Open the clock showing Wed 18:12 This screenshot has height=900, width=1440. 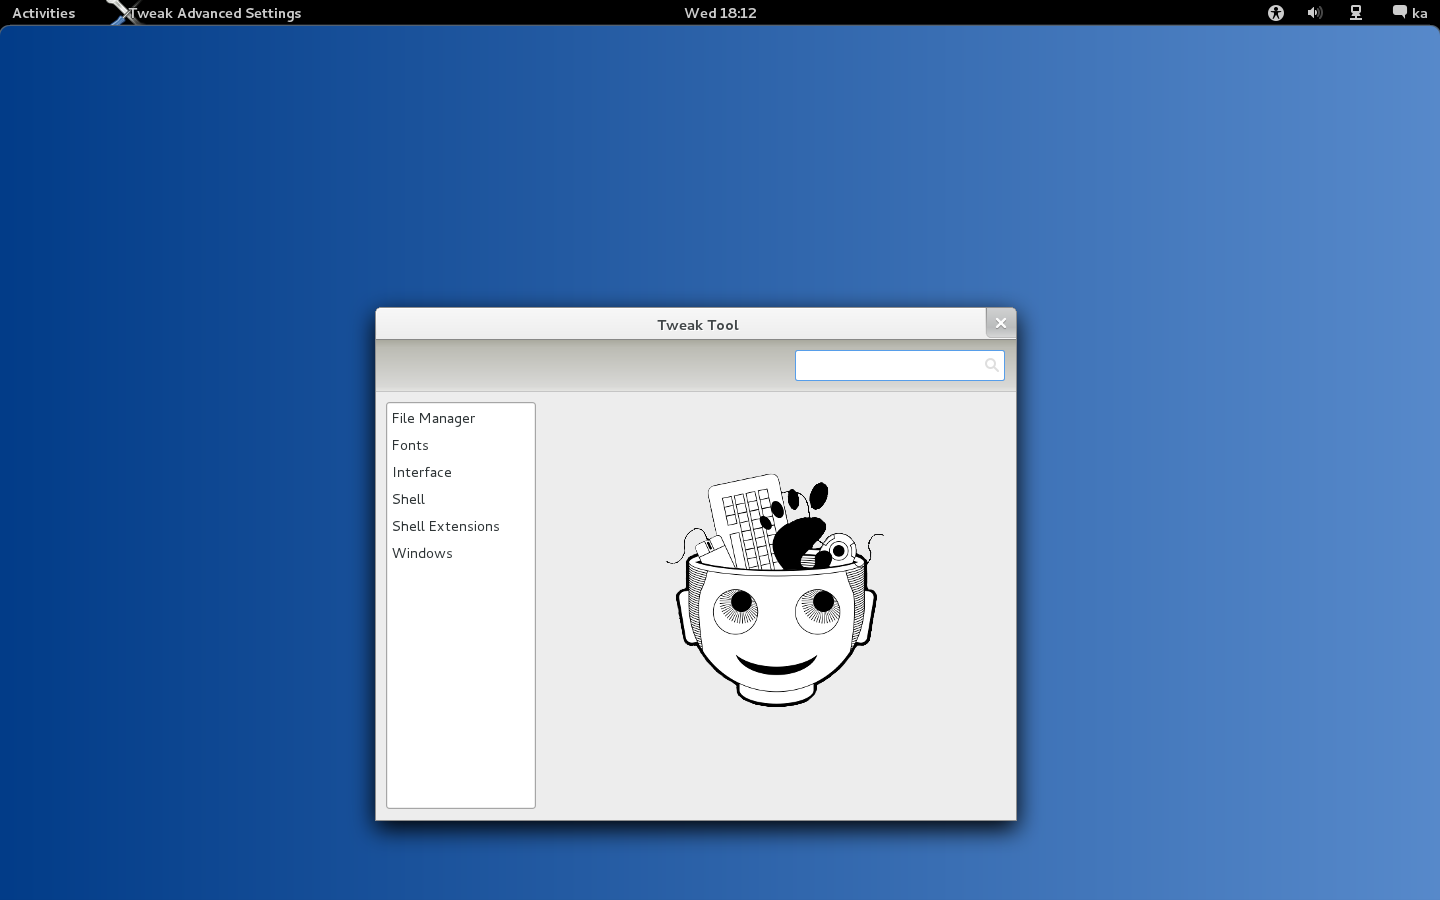coord(720,13)
